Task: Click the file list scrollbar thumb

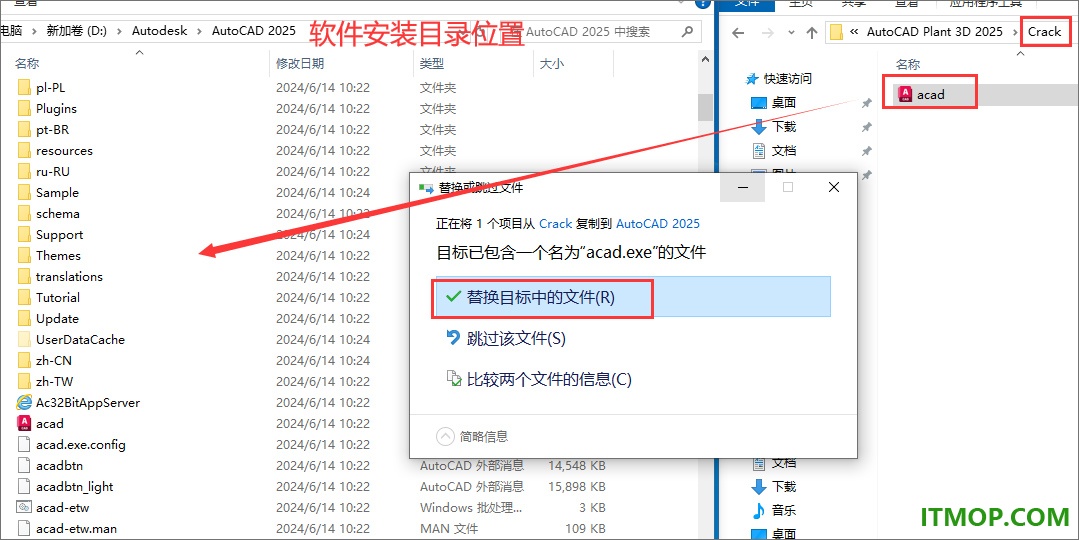Action: click(x=705, y=107)
